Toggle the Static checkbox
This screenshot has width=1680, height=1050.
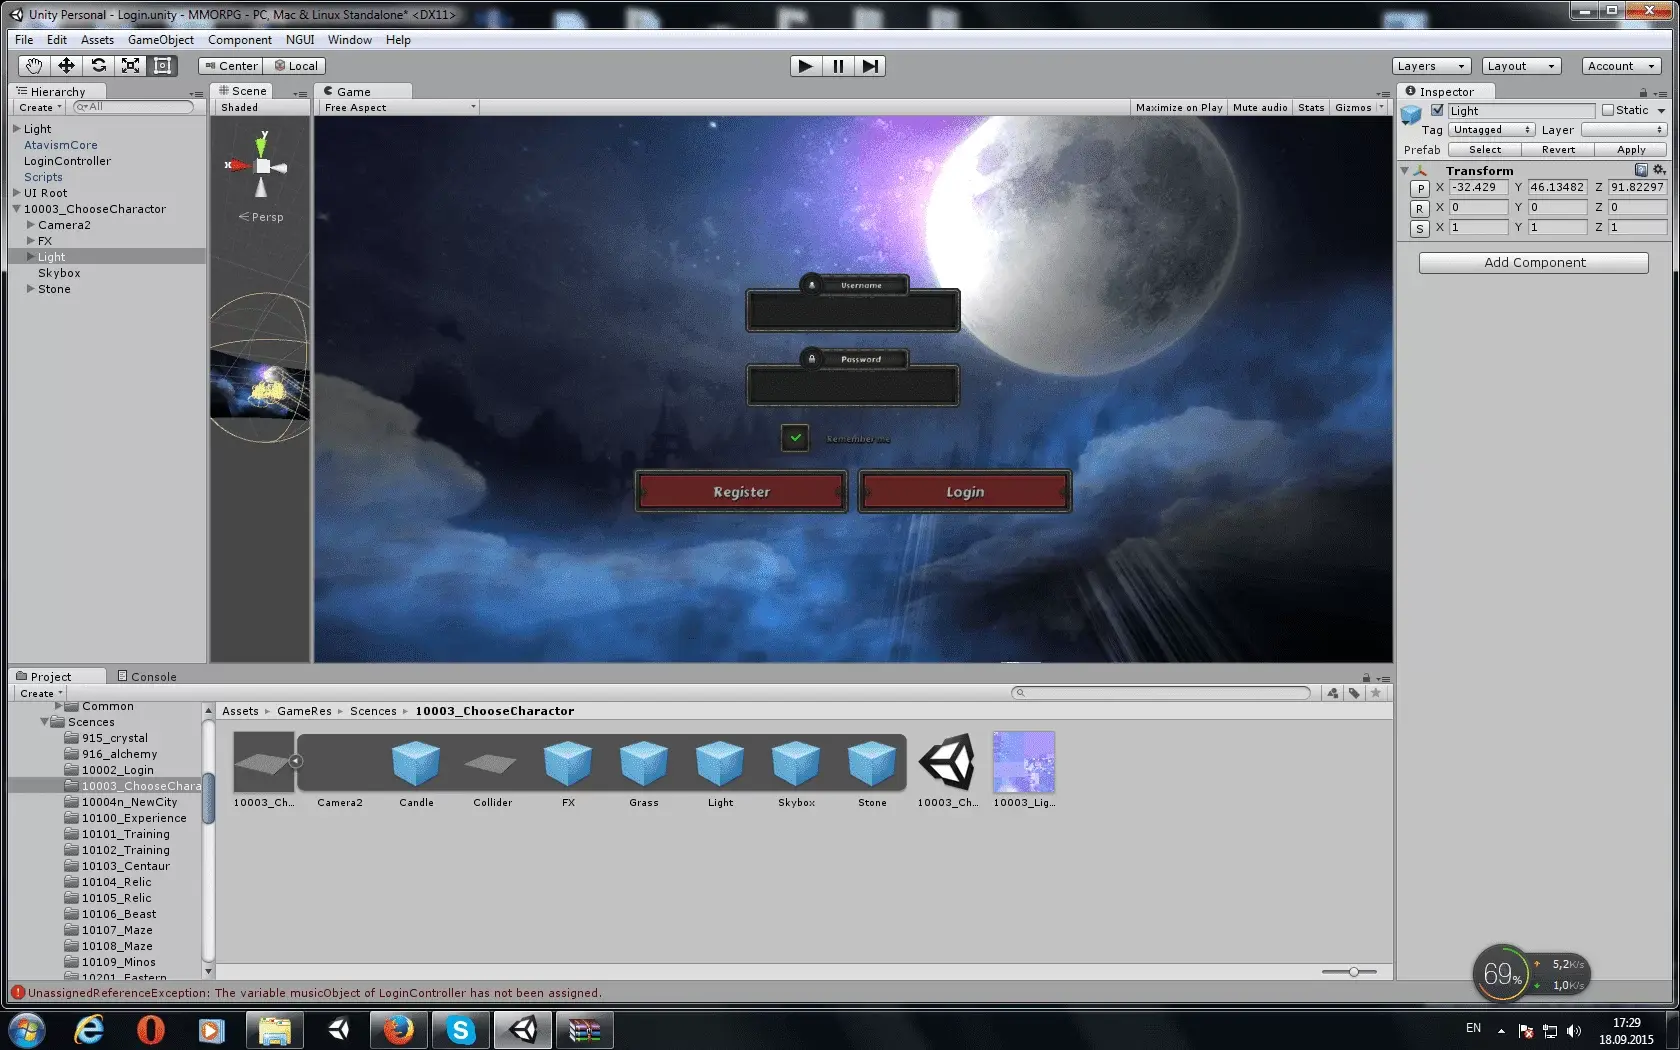click(1608, 111)
